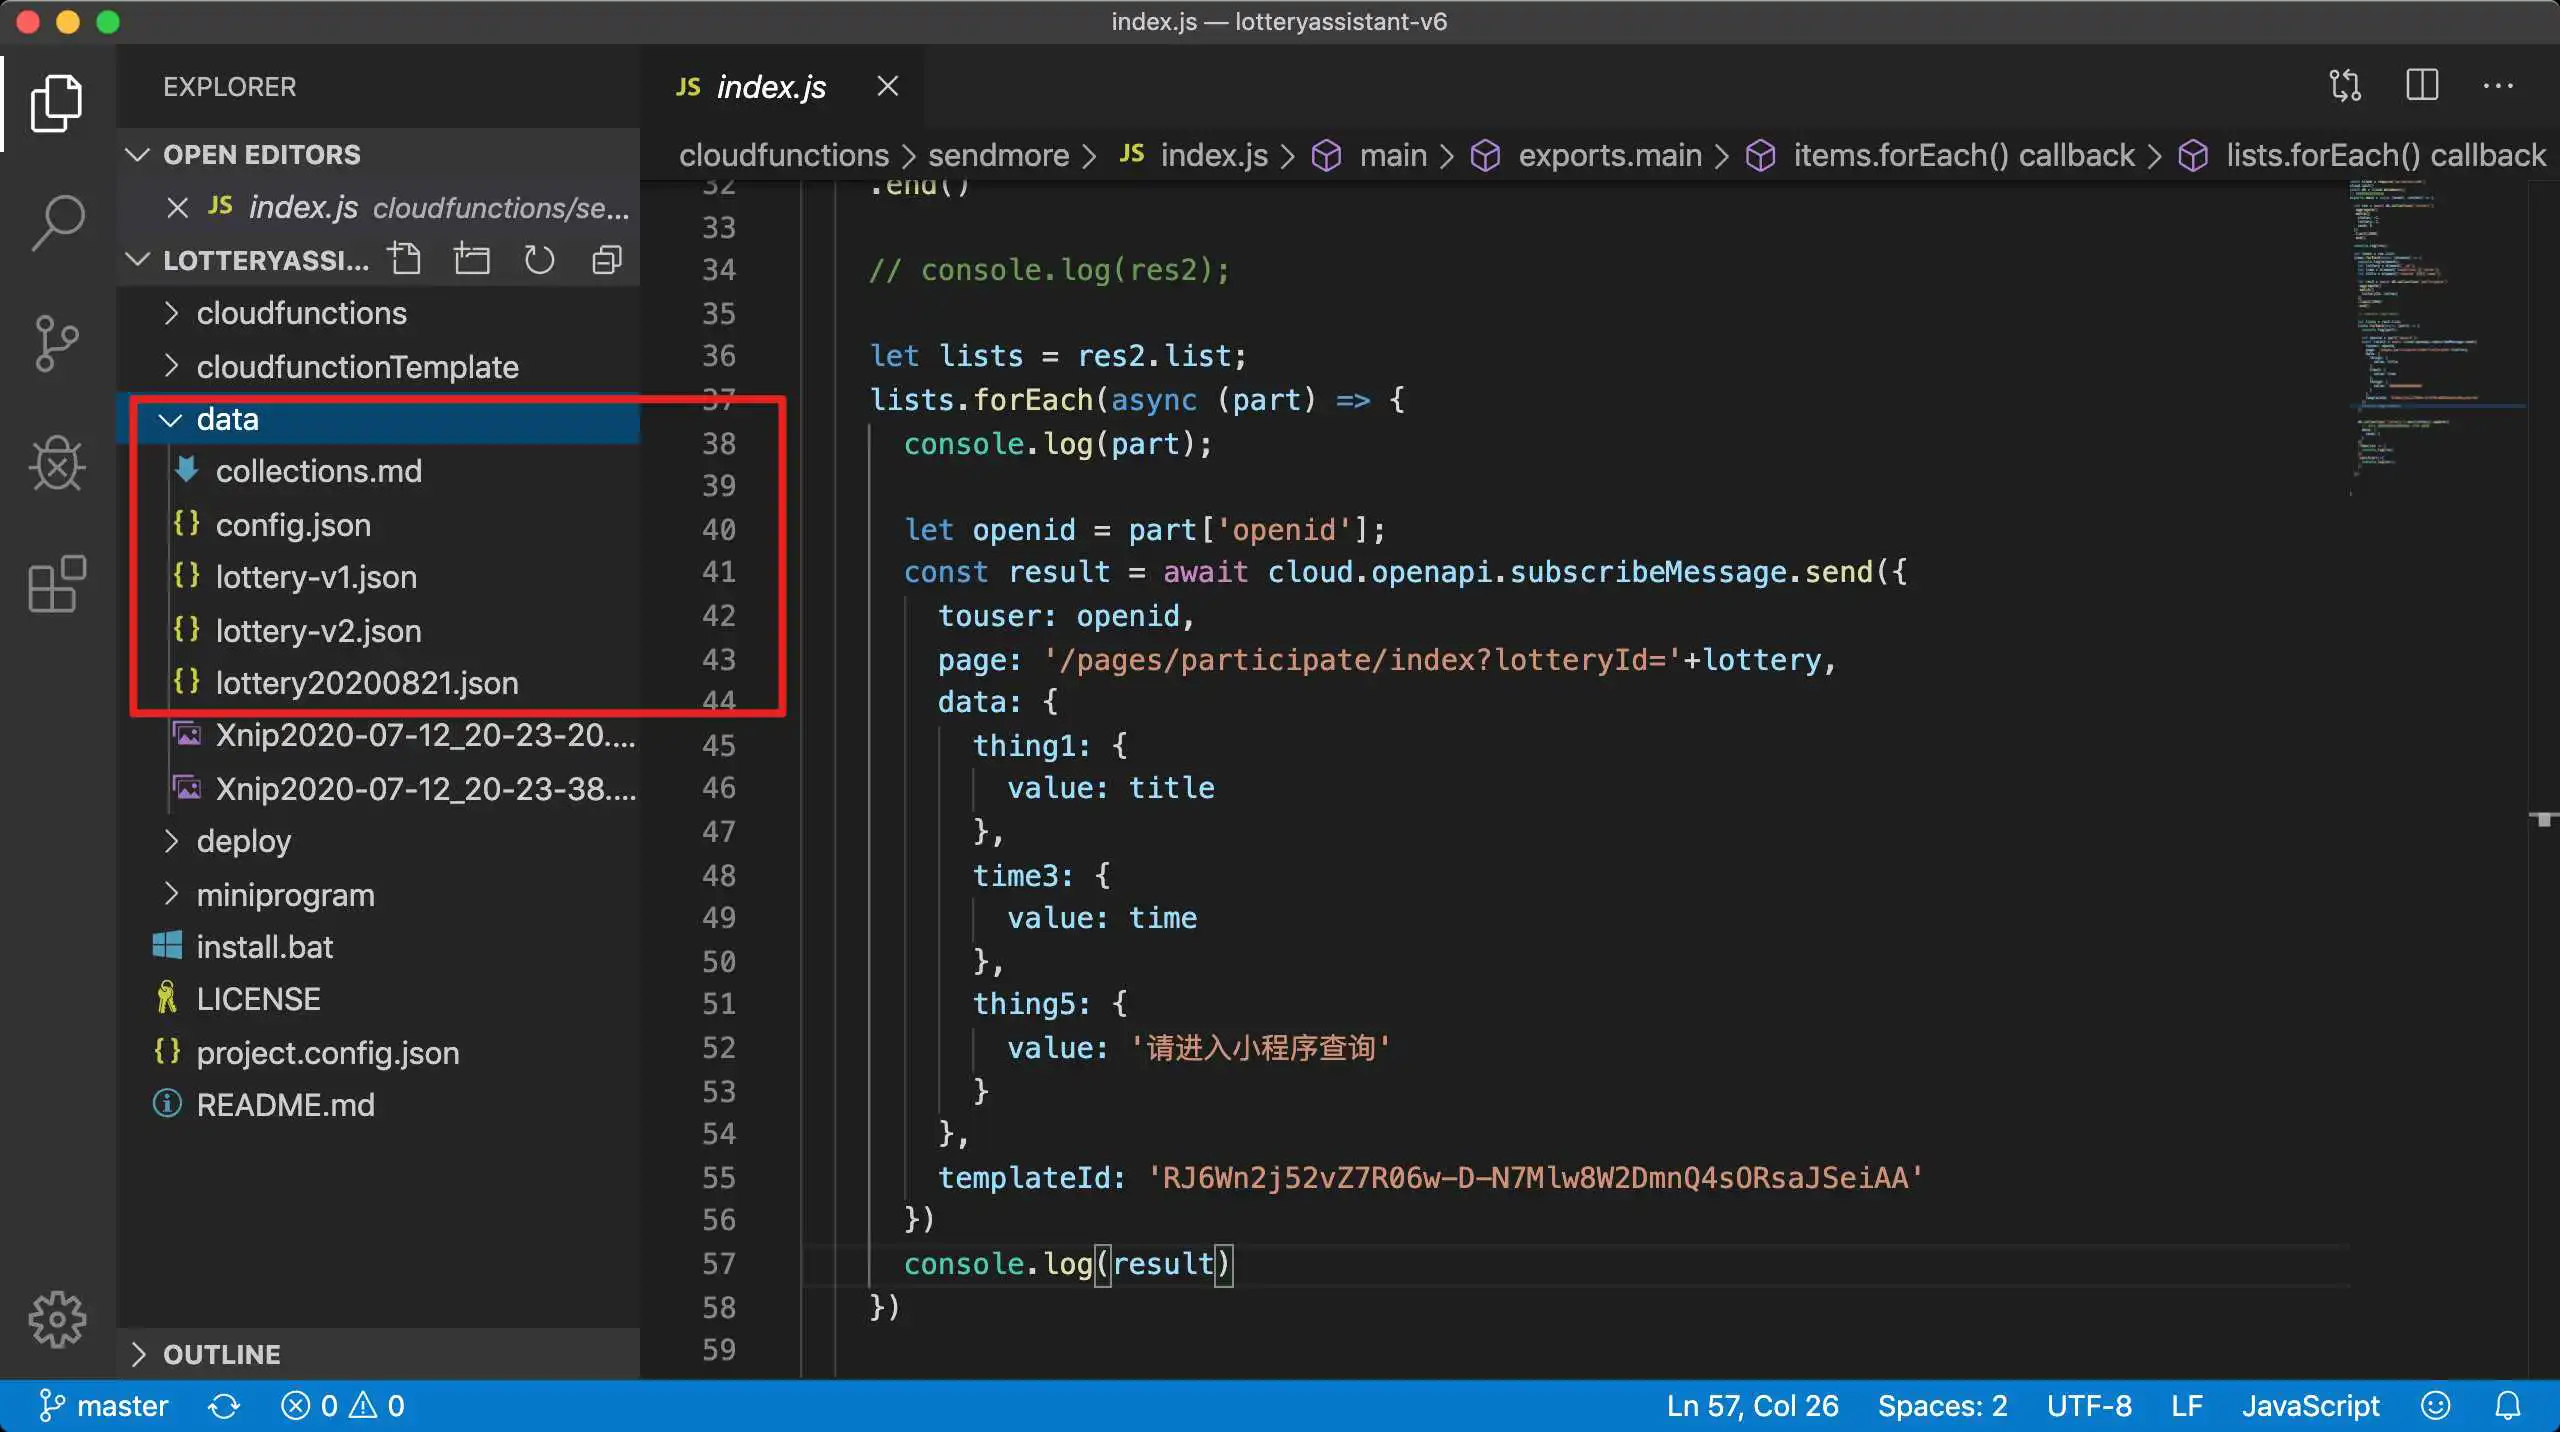Open the Search view in activity bar

click(57, 222)
